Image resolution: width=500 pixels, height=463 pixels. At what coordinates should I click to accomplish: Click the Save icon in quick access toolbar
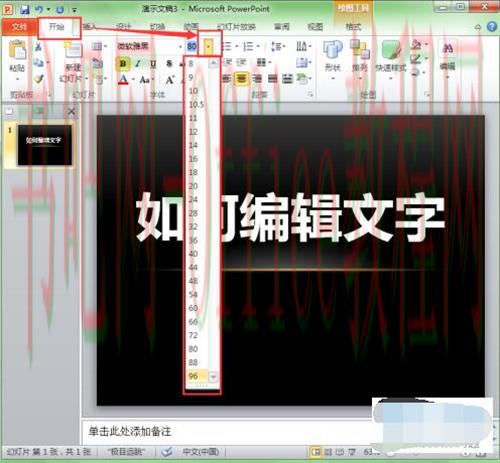pos(24,9)
